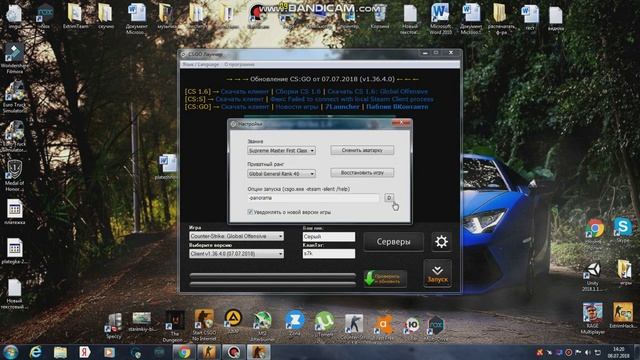
Task: Open launcher settings via the gear icon
Action: pos(441,242)
